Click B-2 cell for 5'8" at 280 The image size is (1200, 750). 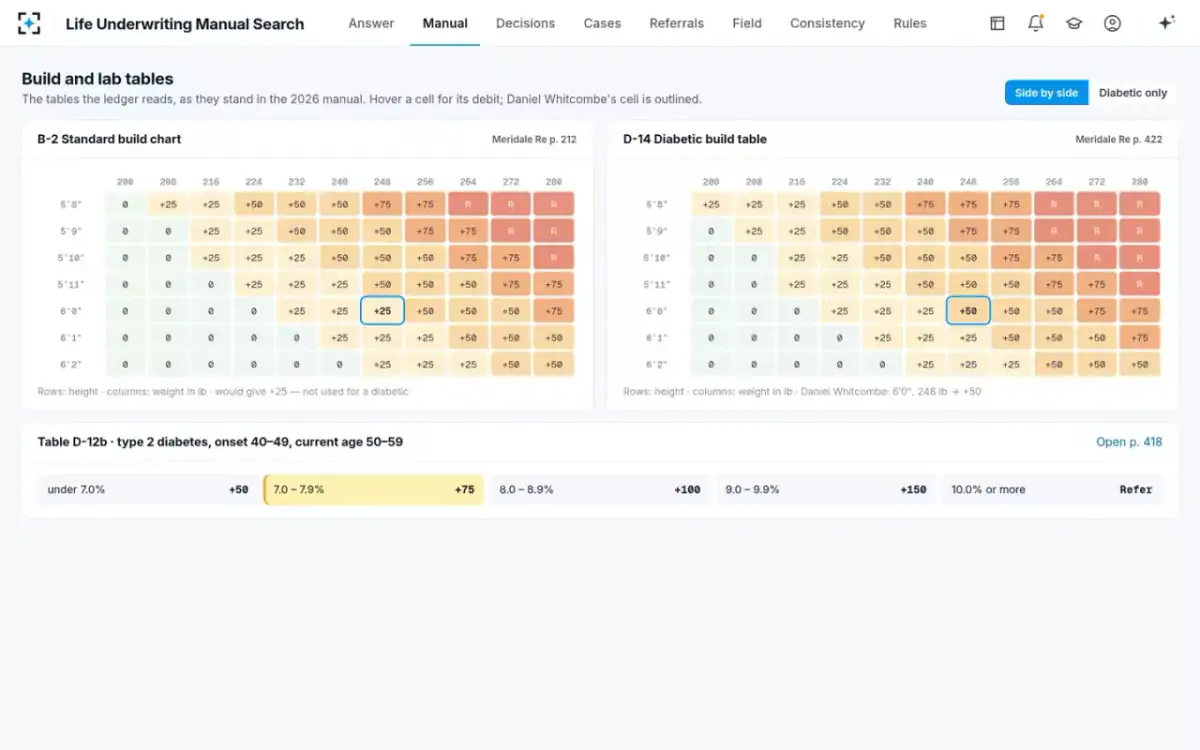point(554,204)
